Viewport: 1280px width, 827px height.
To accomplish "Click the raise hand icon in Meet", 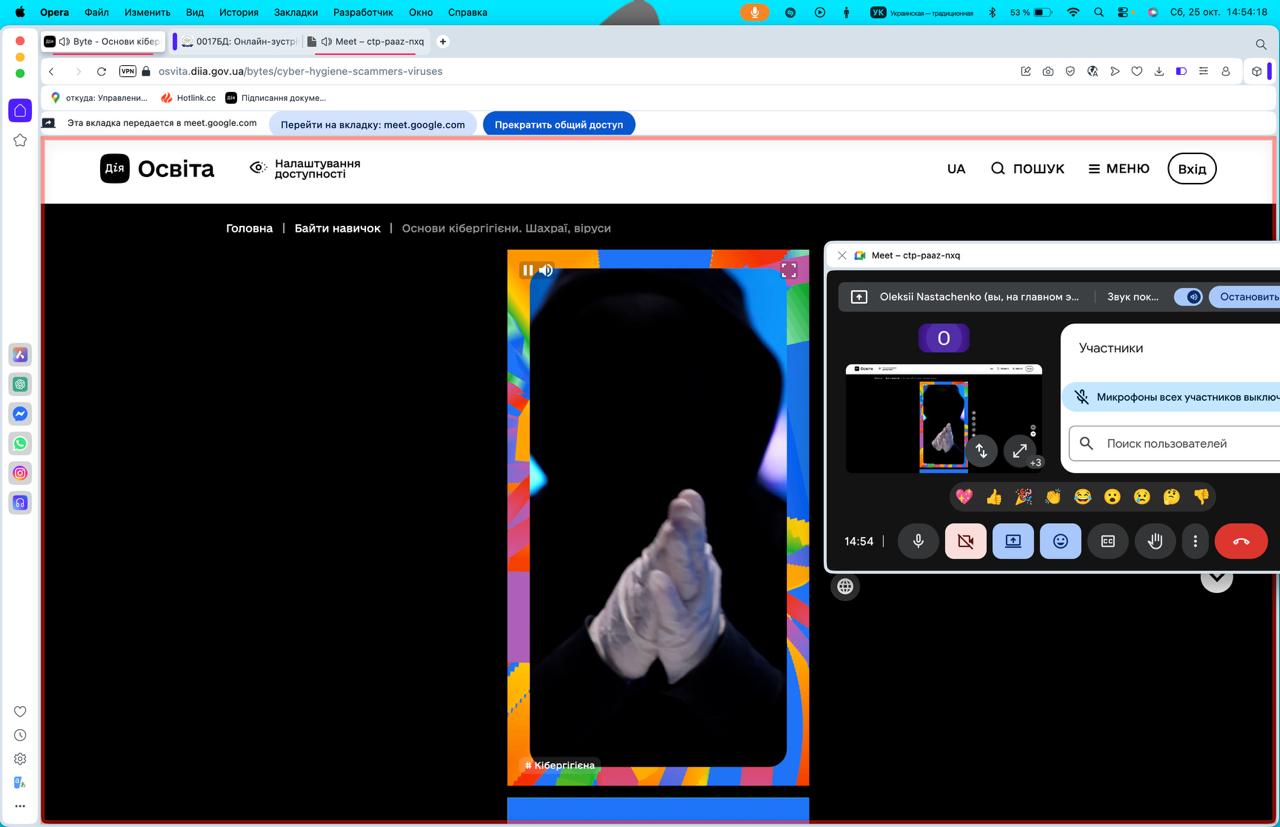I will pos(1154,541).
